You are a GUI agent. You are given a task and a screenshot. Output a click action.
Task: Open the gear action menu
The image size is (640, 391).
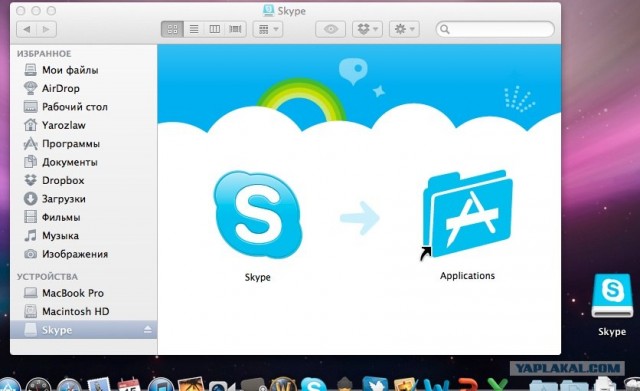click(404, 29)
